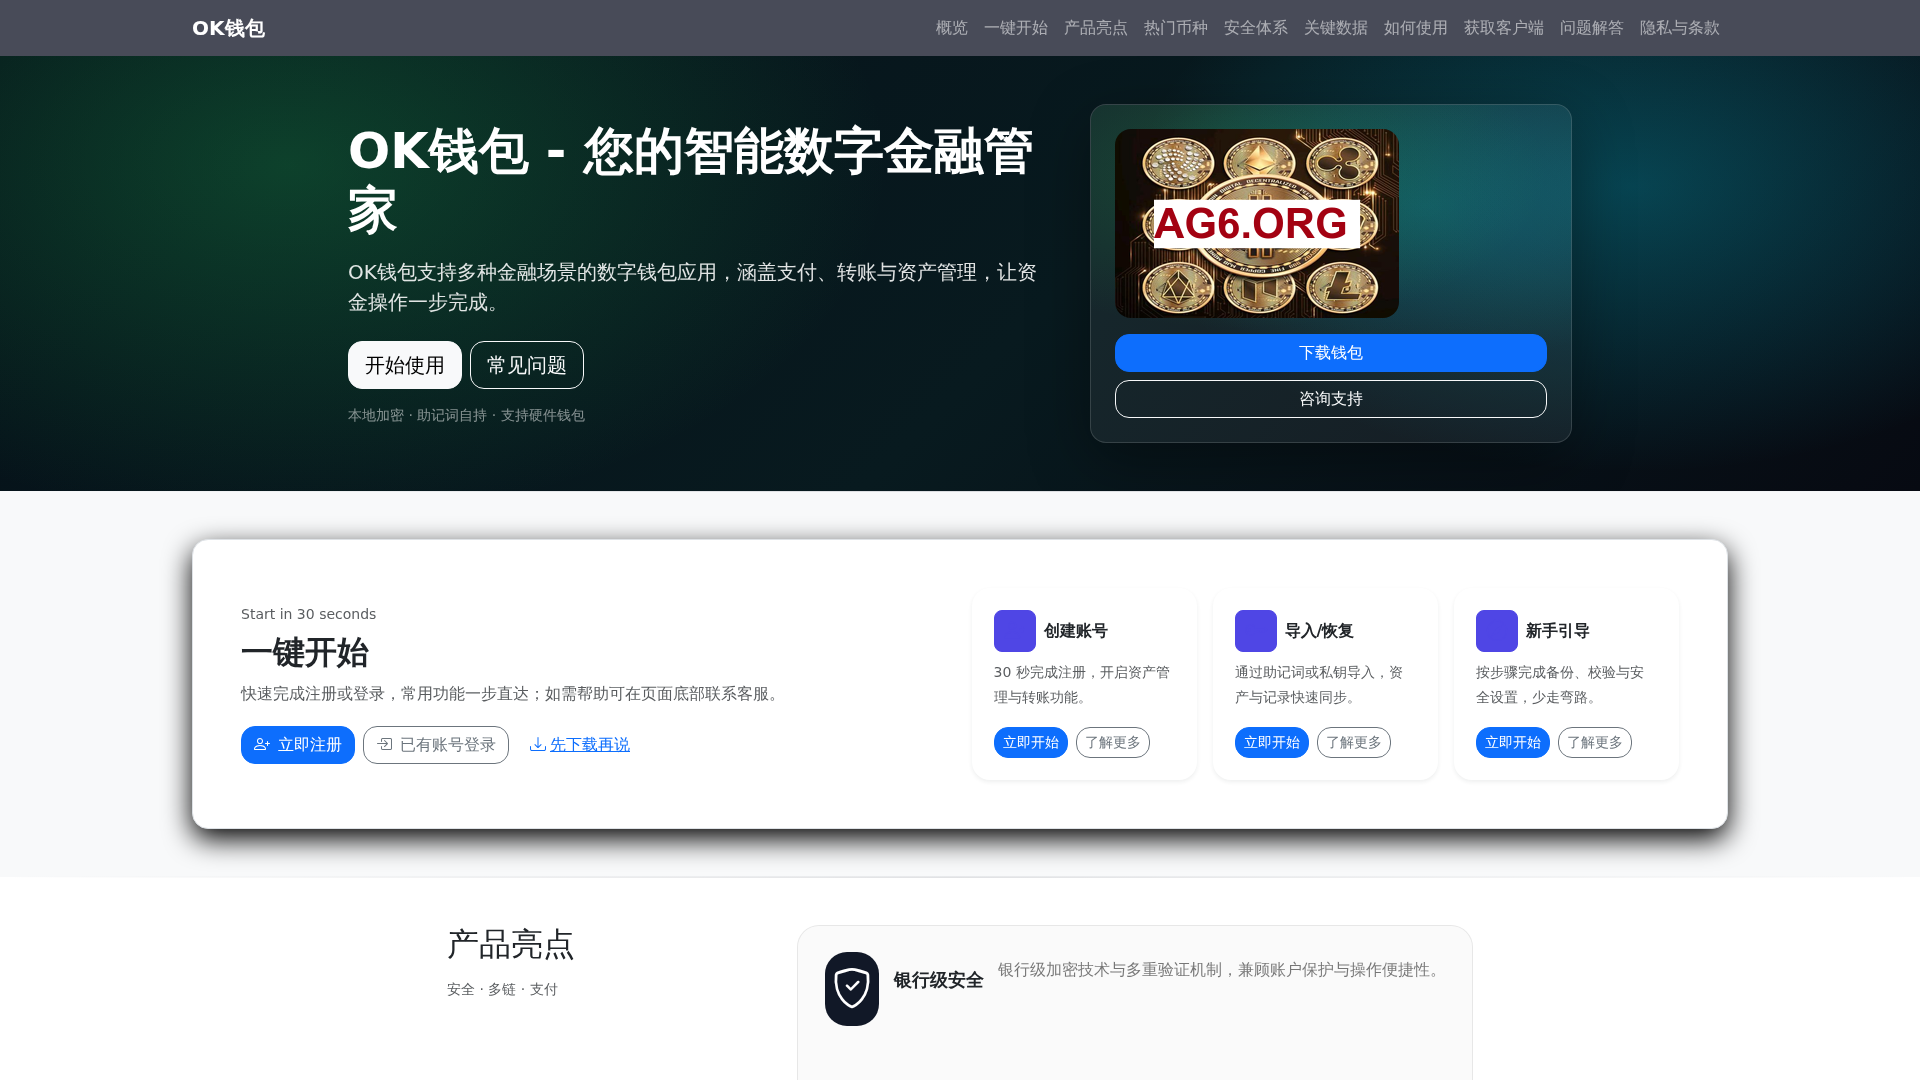
Task: Click the user-plus icon in 立即注册
Action: [262, 744]
